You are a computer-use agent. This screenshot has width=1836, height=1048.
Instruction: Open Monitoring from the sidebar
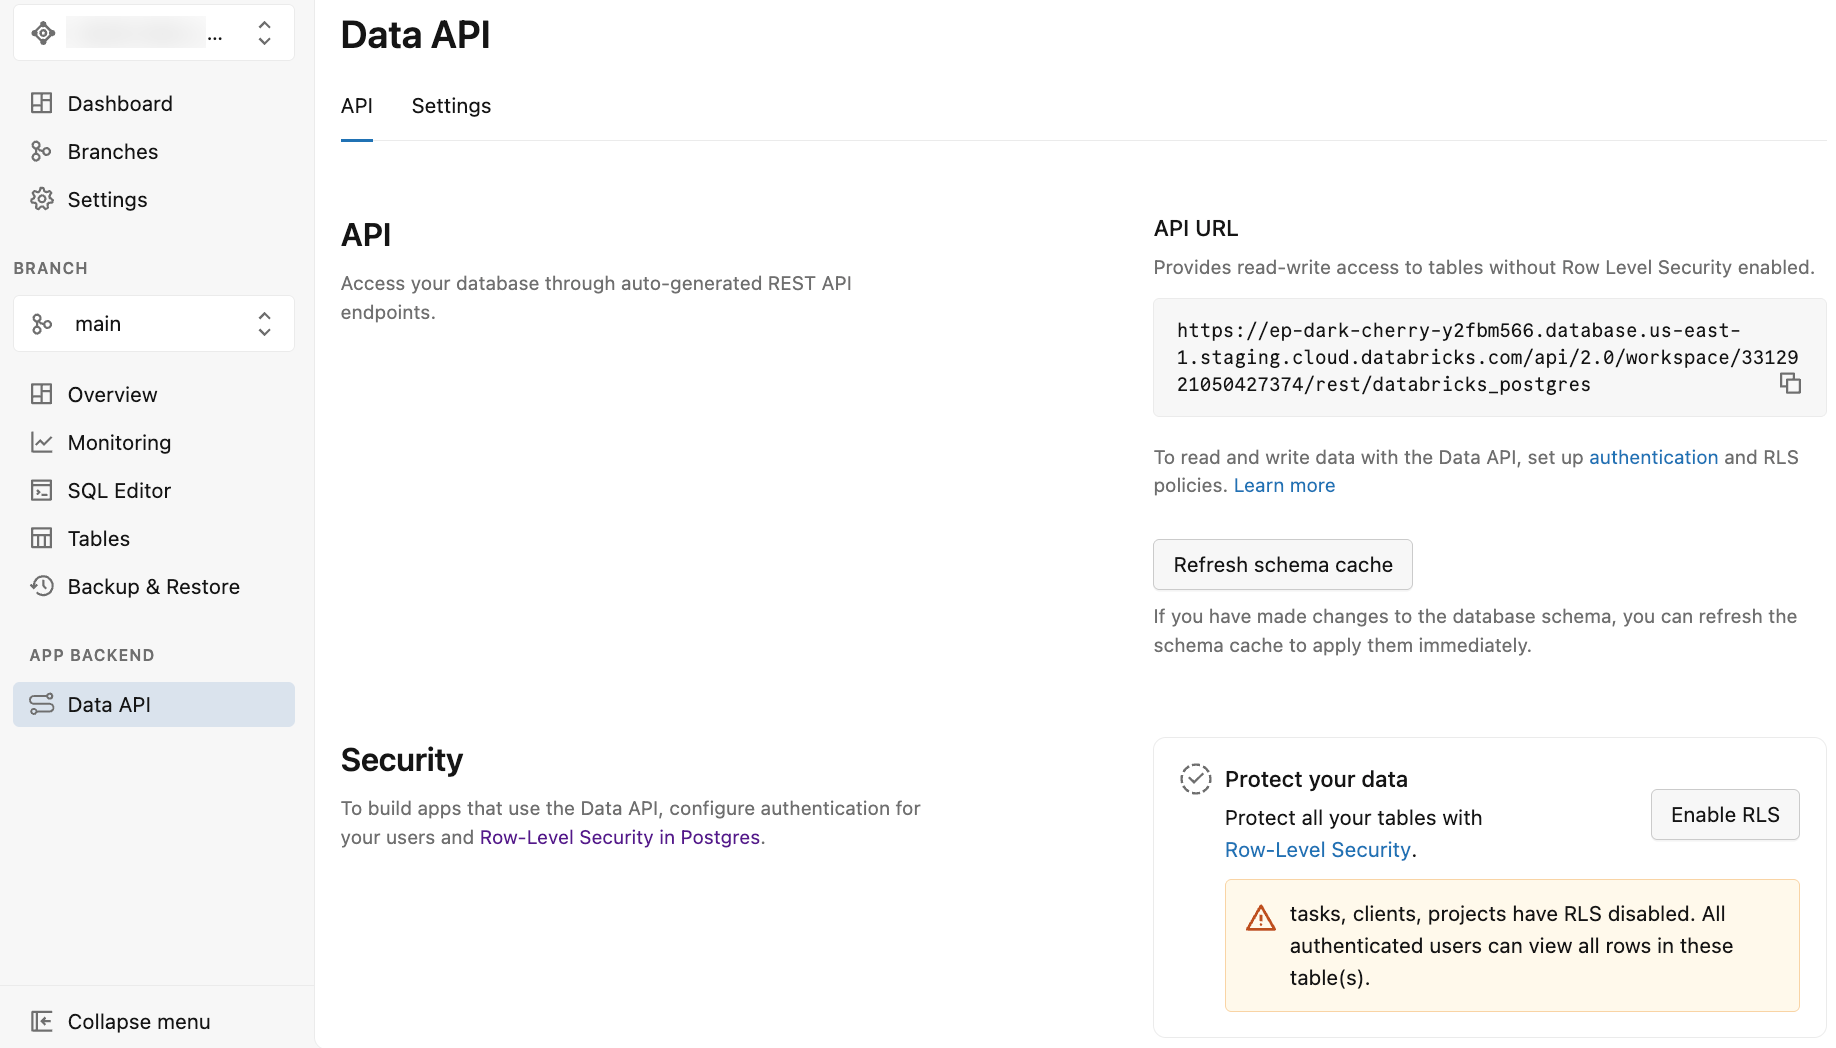[x=119, y=442]
